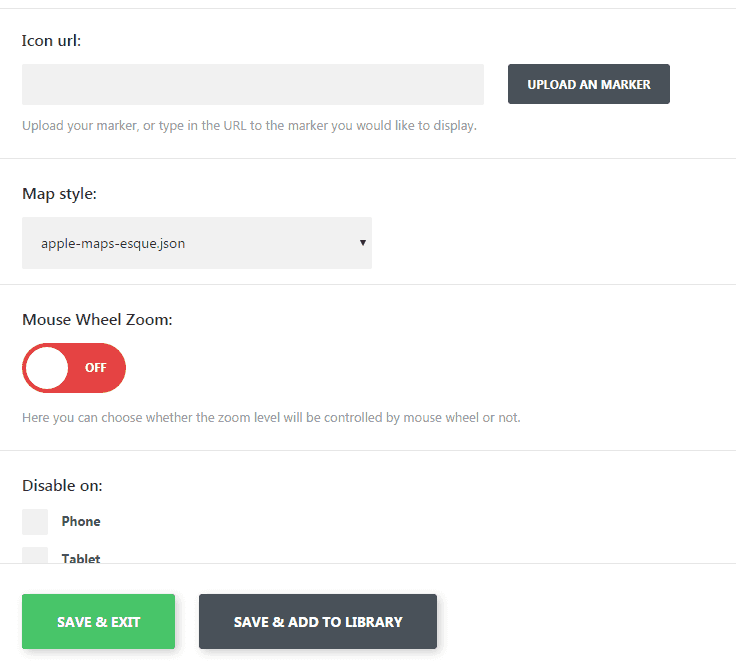Click the Icon url input field
Screen dimensions: 736x669
[x=252, y=84]
